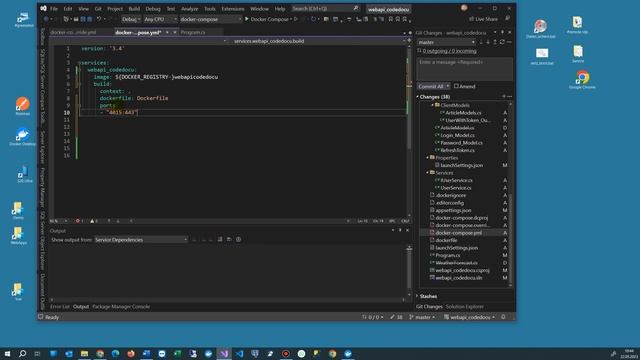Open the Edit menu
Viewport: 640px width, 360px height.
point(68,9)
